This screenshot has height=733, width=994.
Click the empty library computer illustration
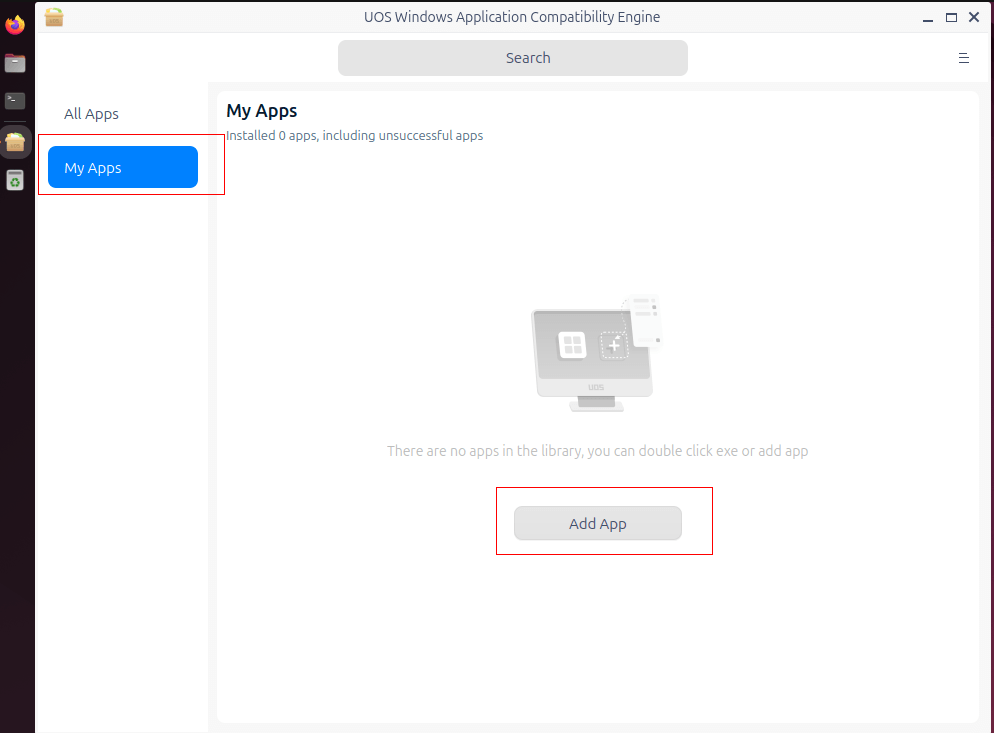(x=597, y=353)
